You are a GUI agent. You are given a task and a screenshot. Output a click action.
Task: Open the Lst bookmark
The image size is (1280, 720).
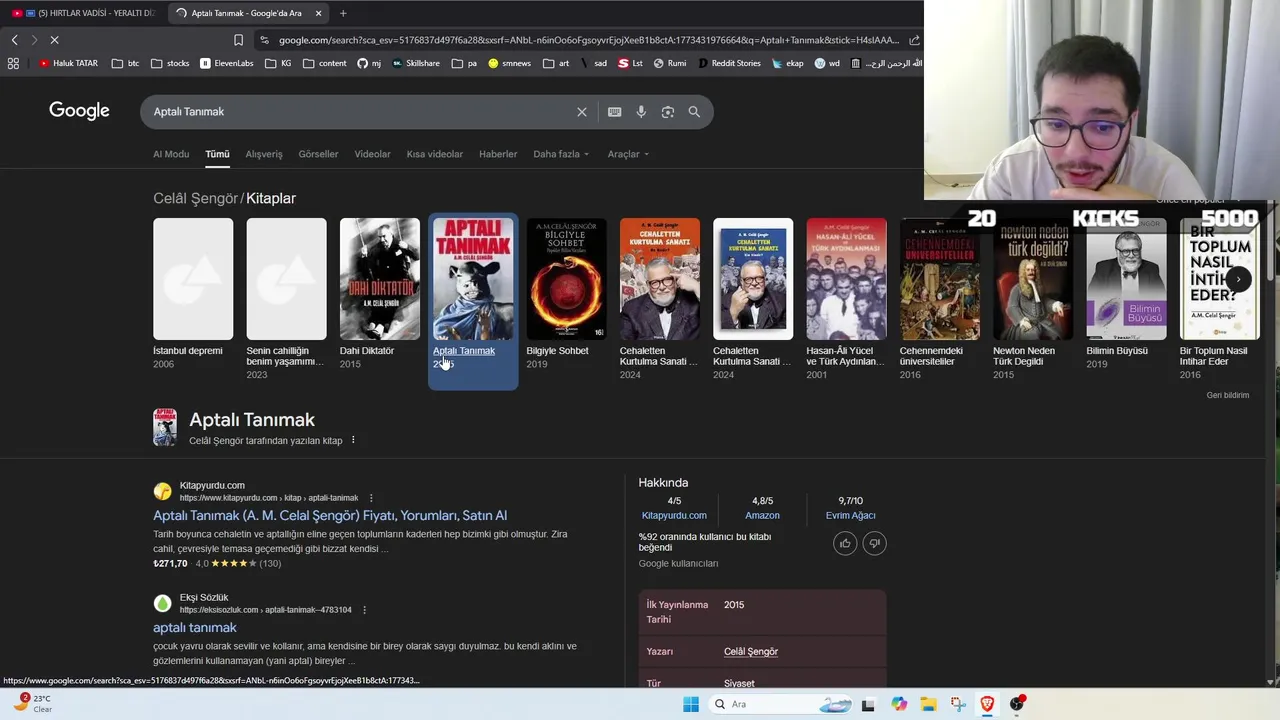pos(630,63)
